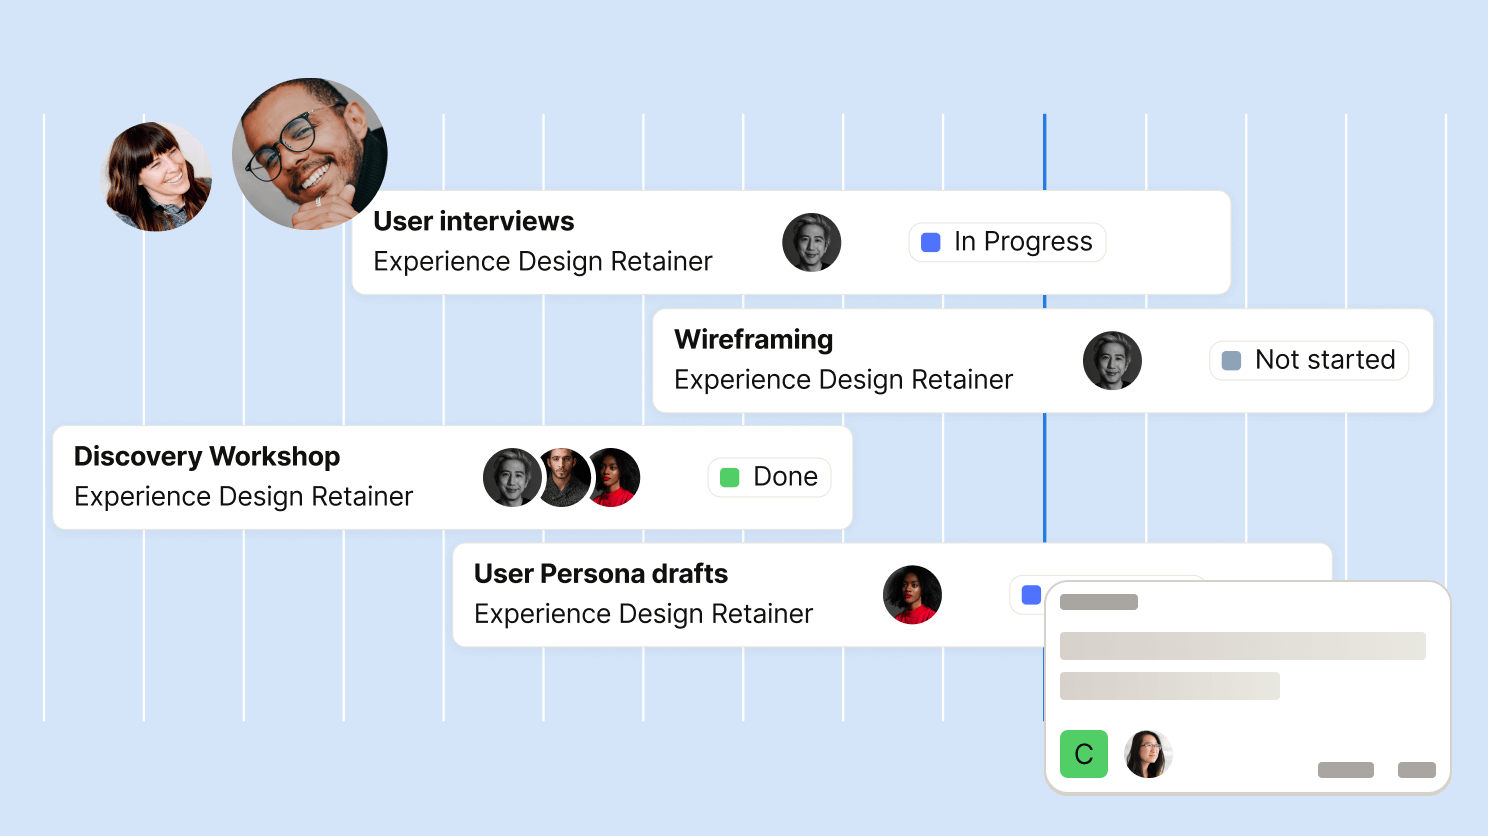Click the green C avatar icon
Image resolution: width=1488 pixels, height=836 pixels.
coord(1084,754)
